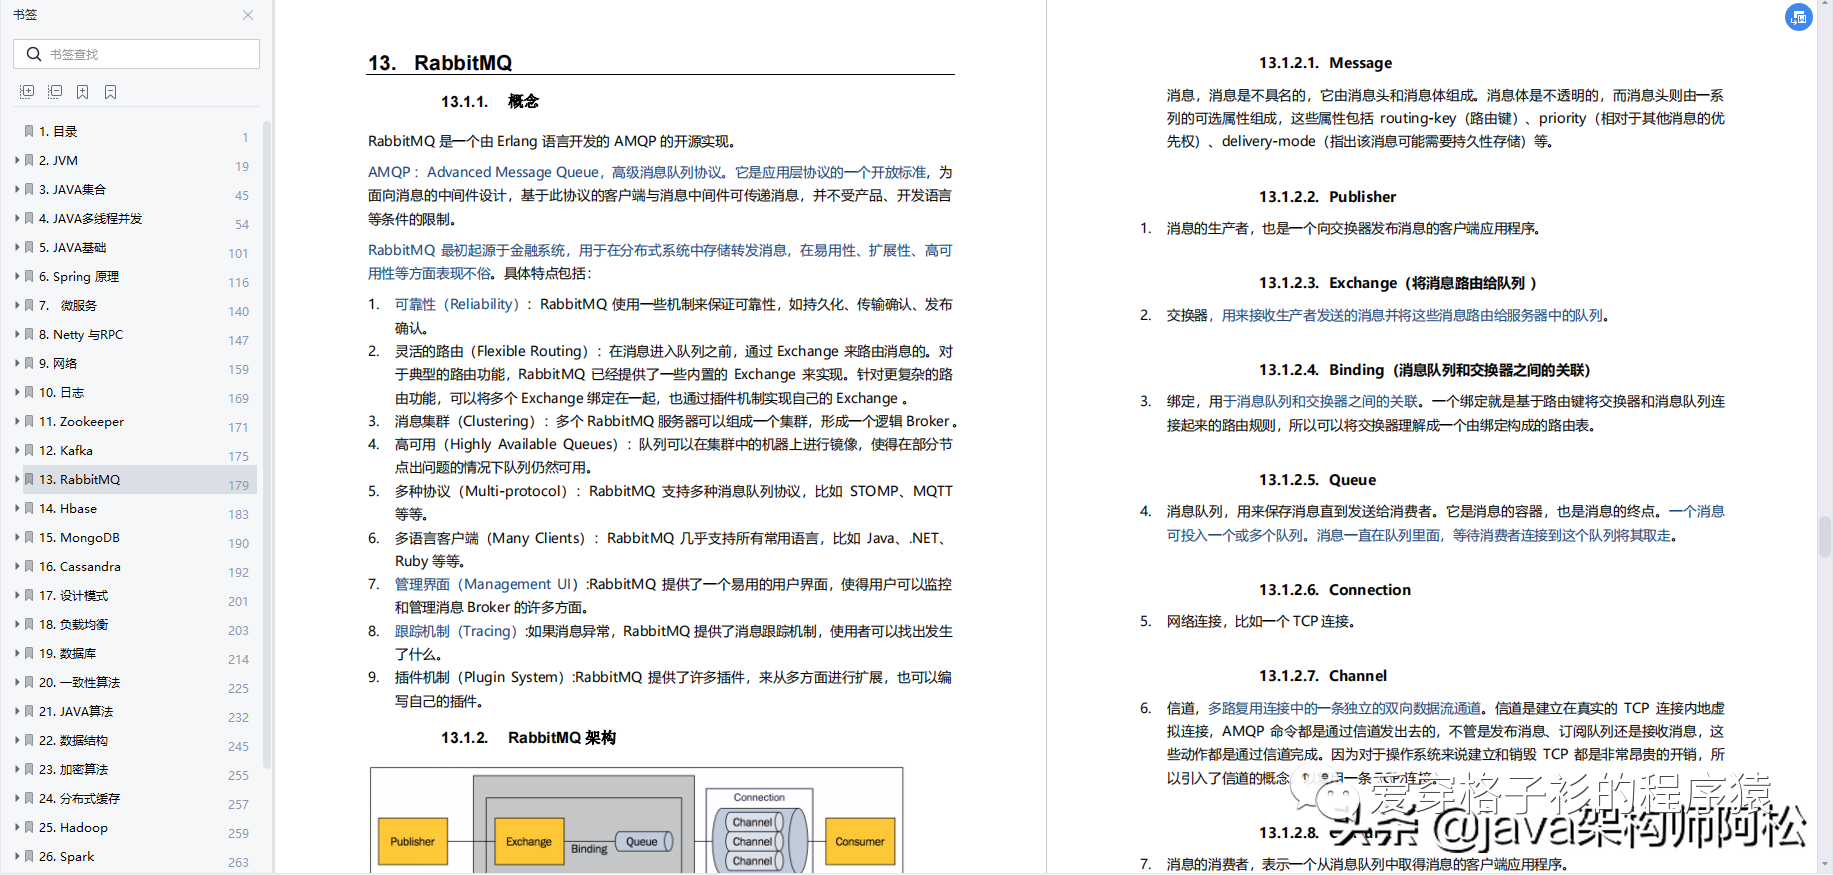Click bookmark flag icon beside 6. Spring 原理

point(29,276)
